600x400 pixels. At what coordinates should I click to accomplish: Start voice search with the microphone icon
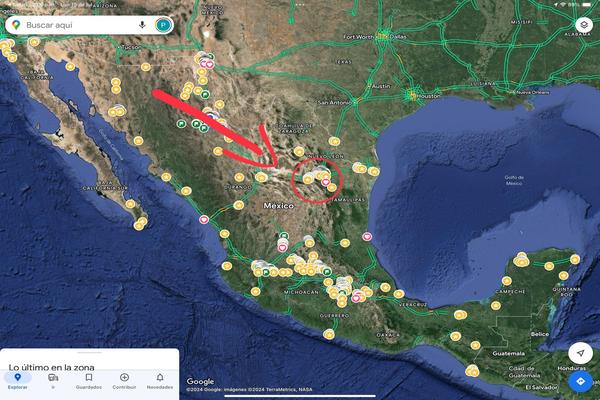[143, 24]
